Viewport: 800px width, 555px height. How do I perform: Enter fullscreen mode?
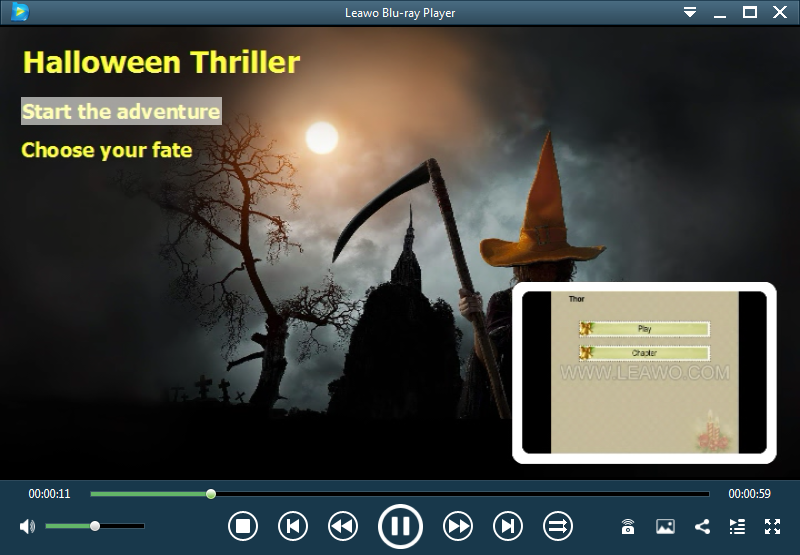[772, 526]
